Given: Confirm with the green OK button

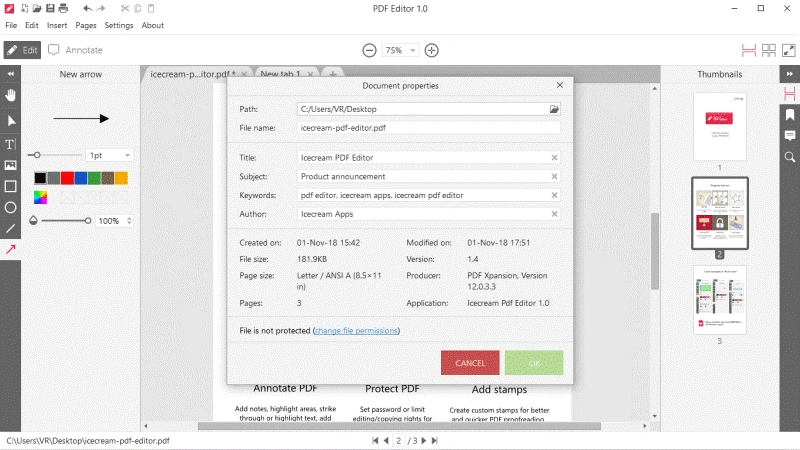Looking at the screenshot, I should click(534, 363).
